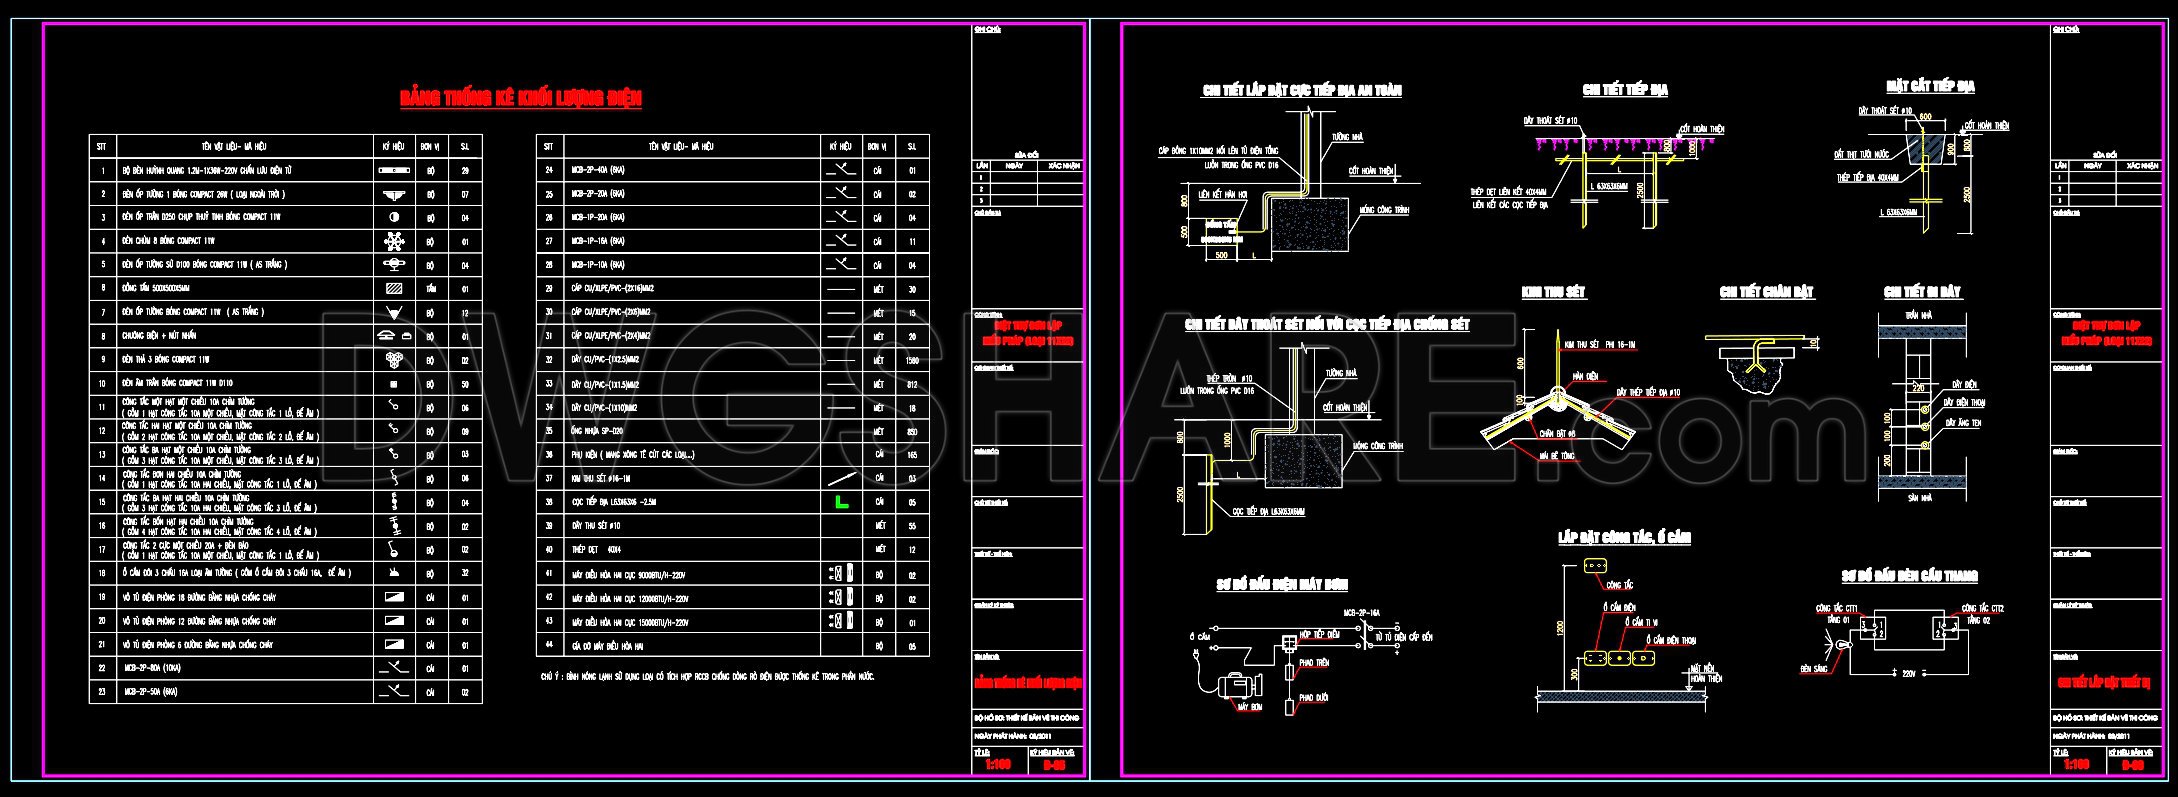This screenshot has height=797, width=2178.
Task: Click the heading 'CHI TIẾT ĐI DÂY'
Action: click(x=1922, y=292)
